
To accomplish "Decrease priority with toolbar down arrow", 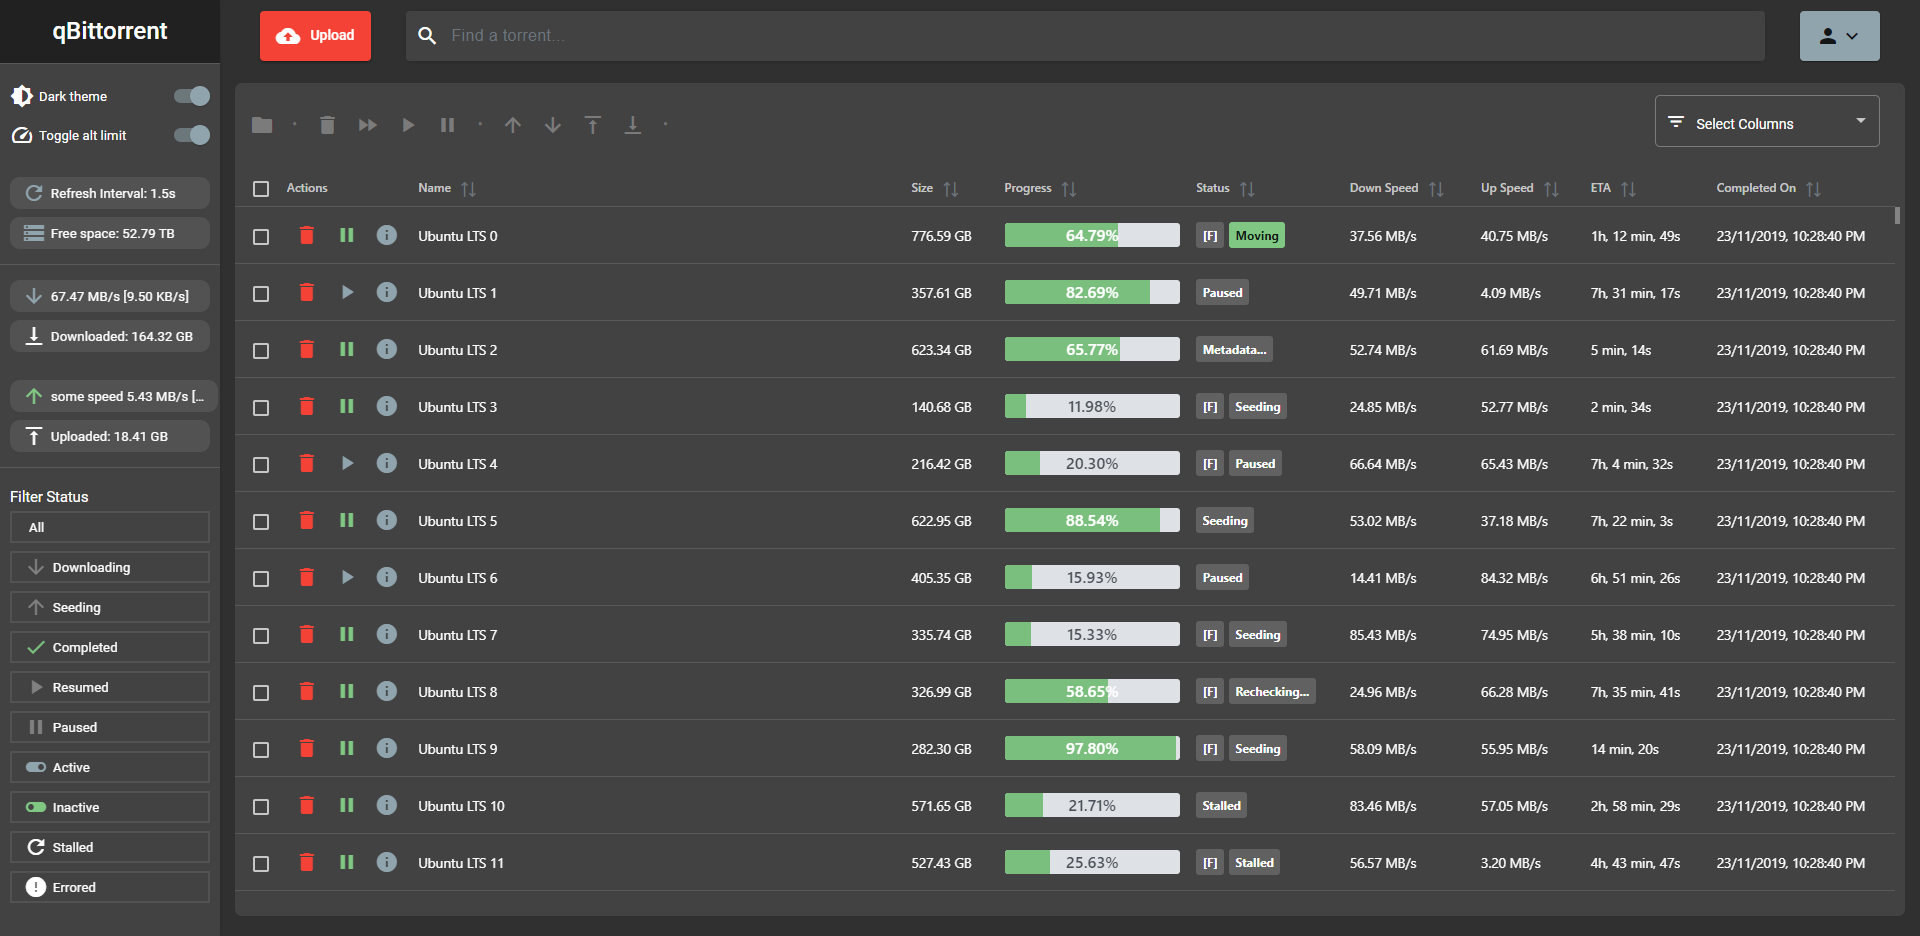I will (553, 125).
